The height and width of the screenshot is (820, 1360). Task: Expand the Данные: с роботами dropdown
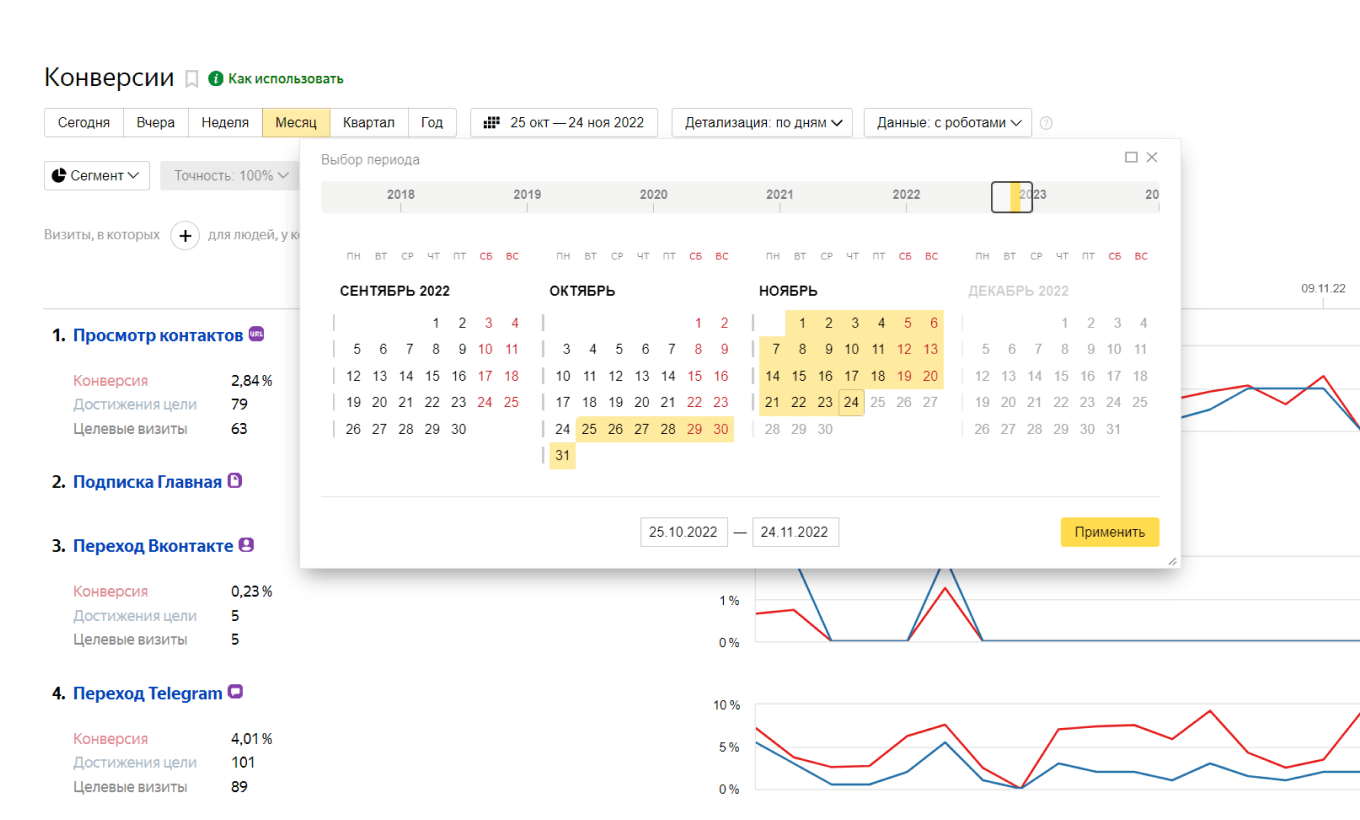coord(947,123)
